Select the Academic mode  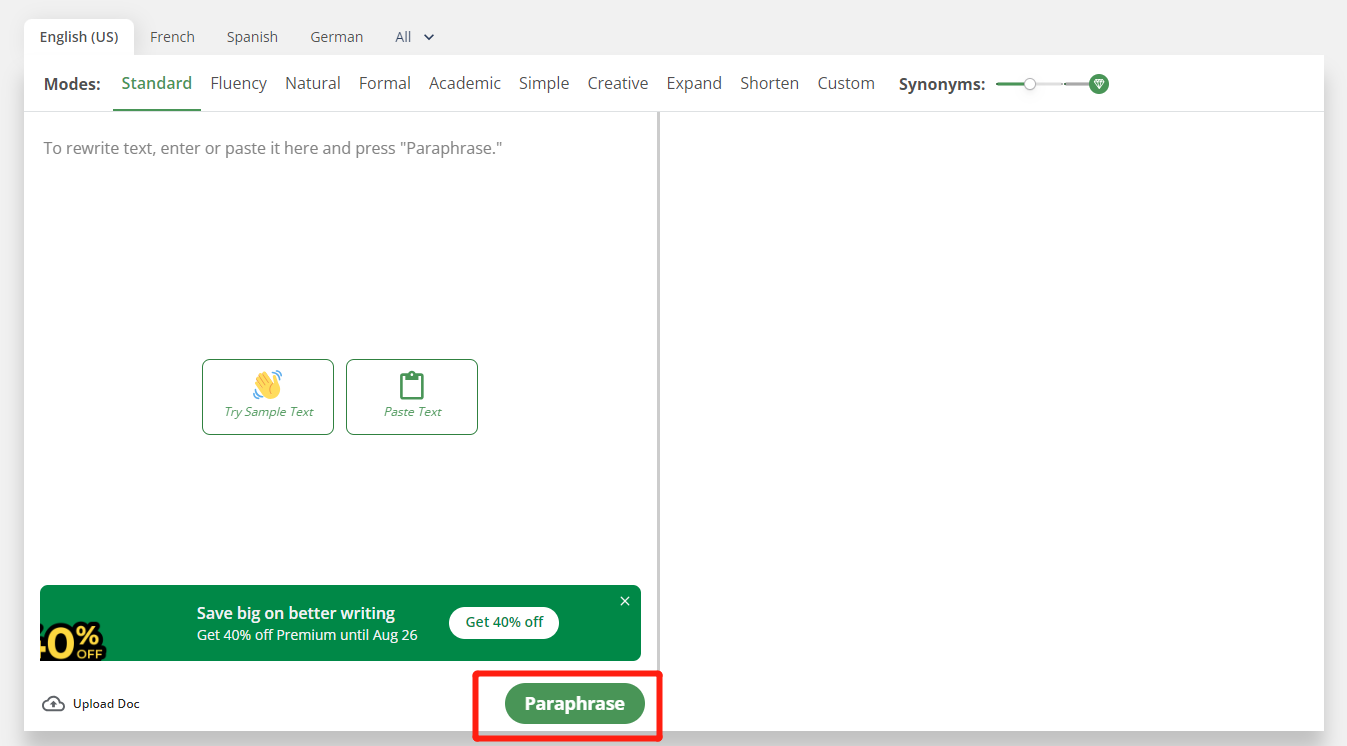(x=465, y=83)
